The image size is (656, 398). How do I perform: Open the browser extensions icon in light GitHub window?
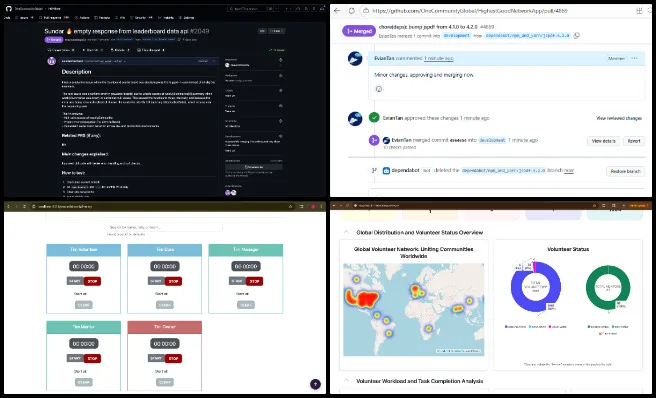coord(639,11)
